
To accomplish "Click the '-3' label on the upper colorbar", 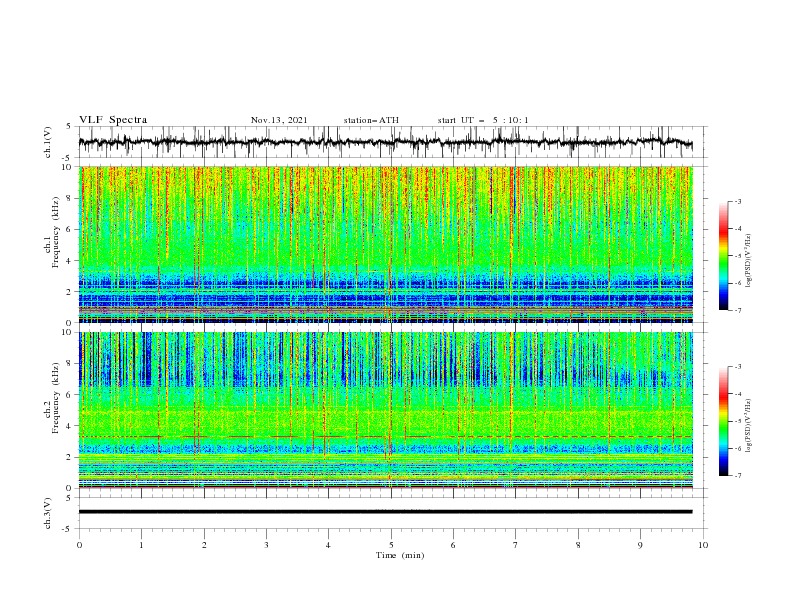I will [x=737, y=201].
